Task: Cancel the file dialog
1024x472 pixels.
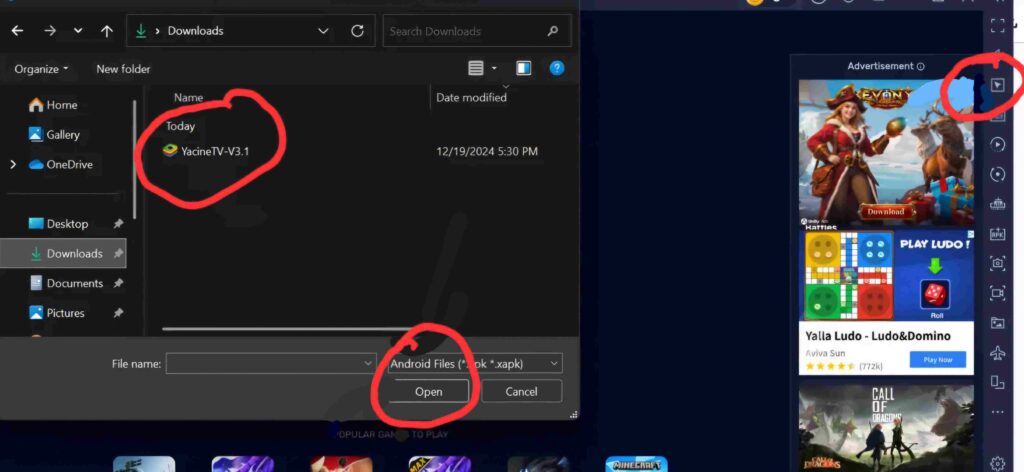Action: [521, 392]
